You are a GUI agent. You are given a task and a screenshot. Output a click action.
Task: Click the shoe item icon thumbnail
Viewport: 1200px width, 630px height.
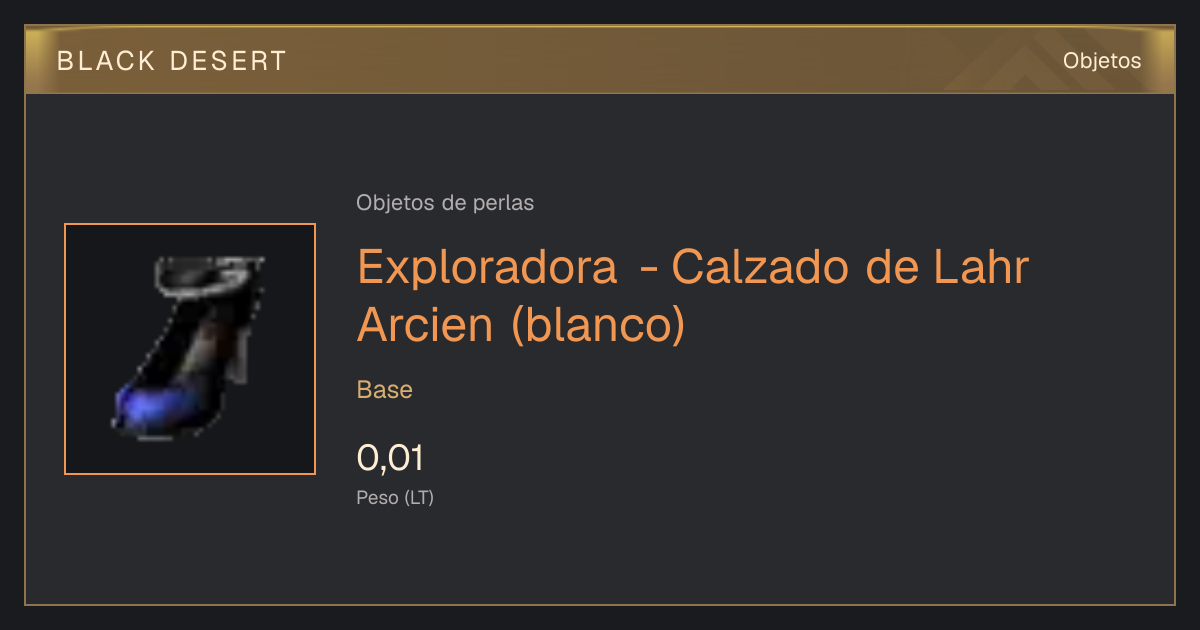point(190,349)
